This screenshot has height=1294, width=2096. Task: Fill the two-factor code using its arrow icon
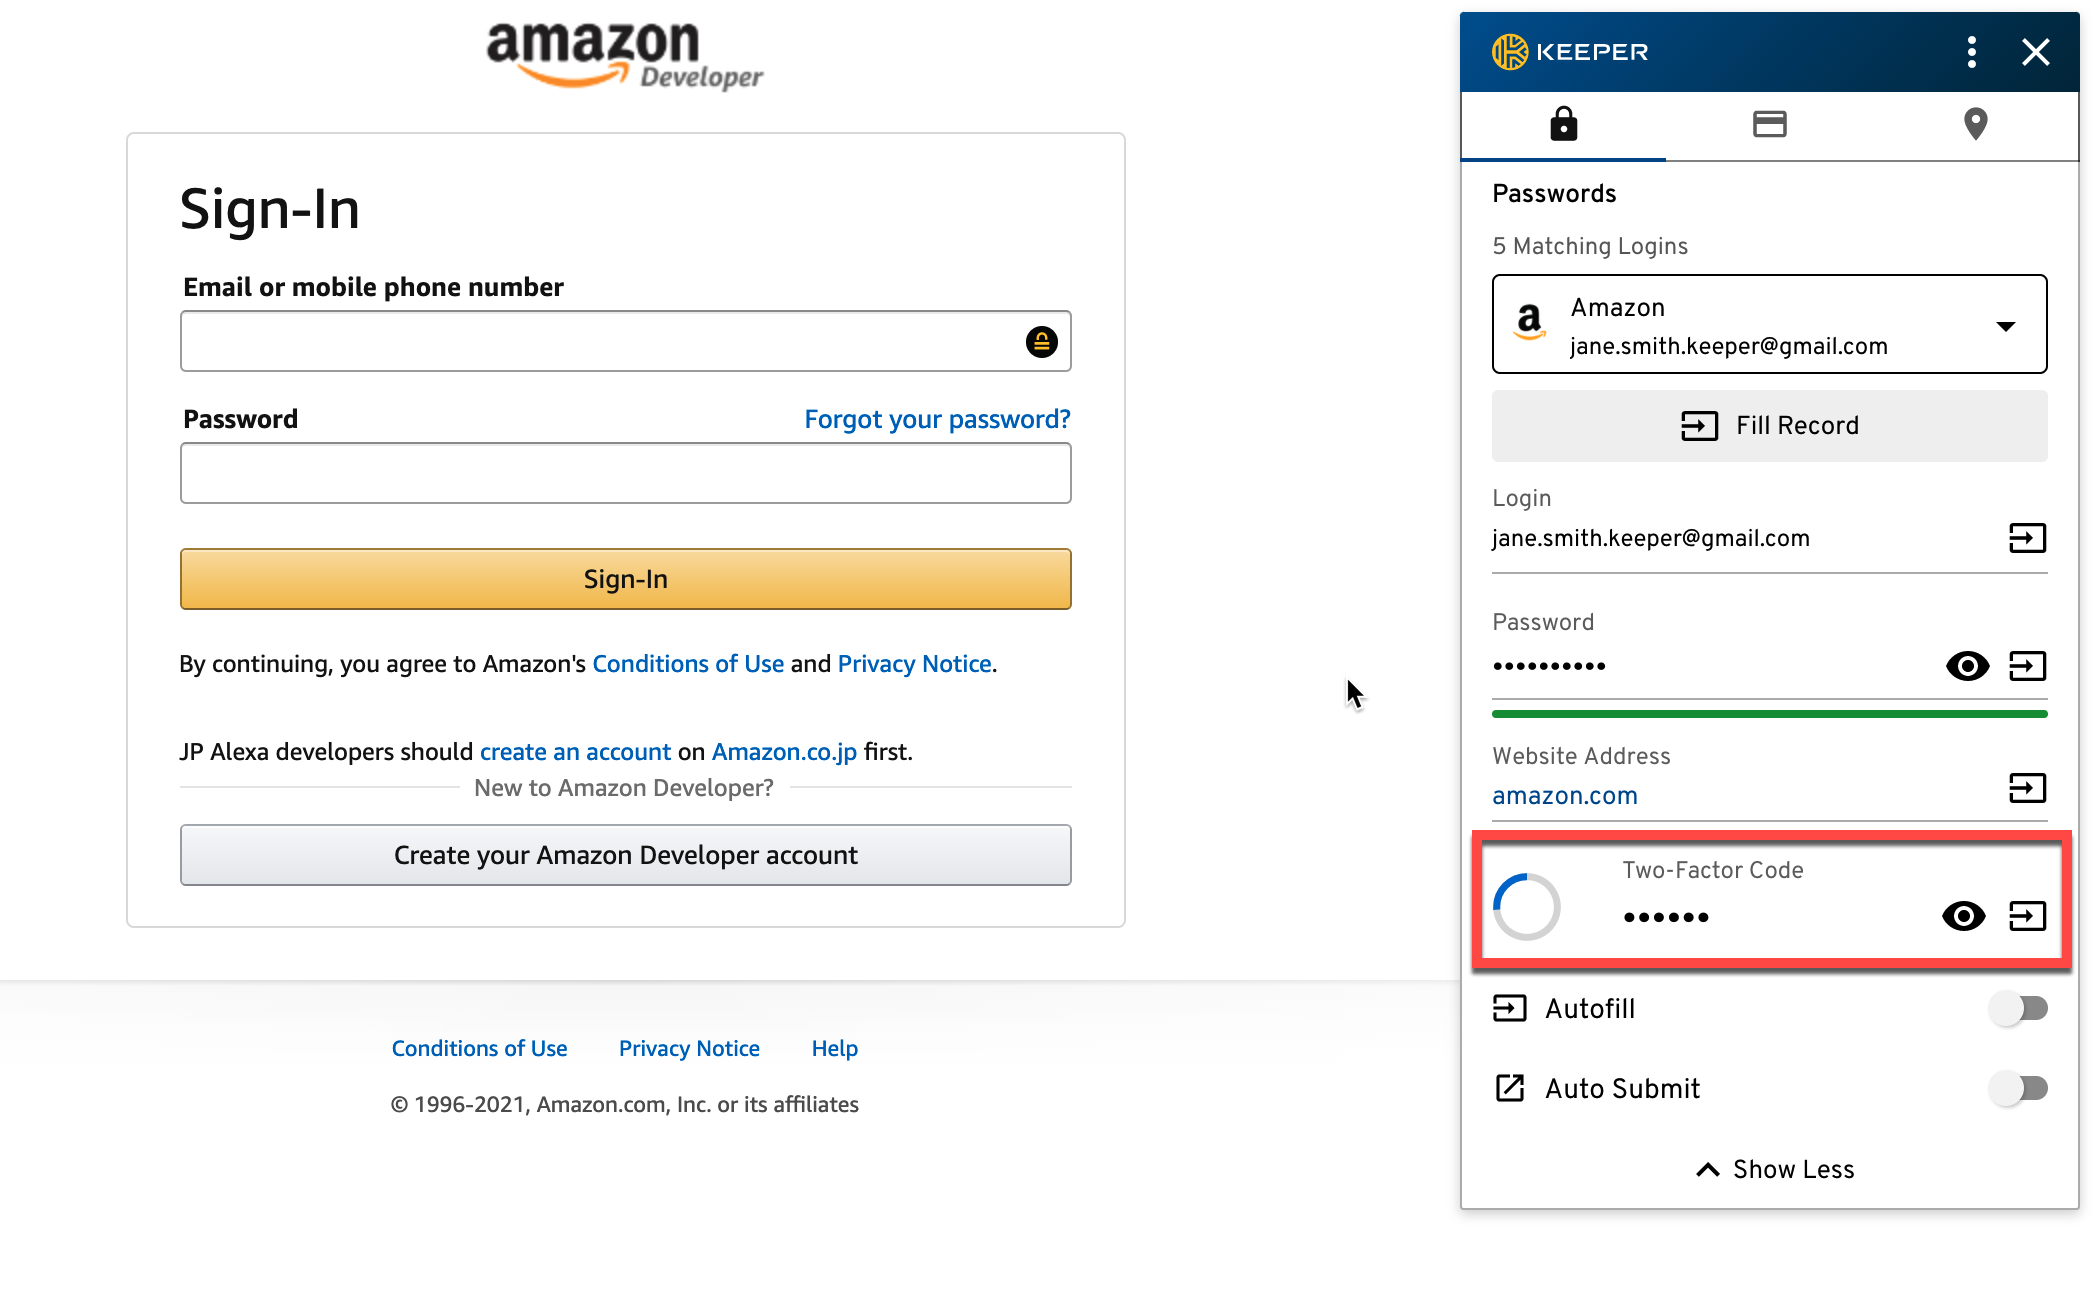2027,916
